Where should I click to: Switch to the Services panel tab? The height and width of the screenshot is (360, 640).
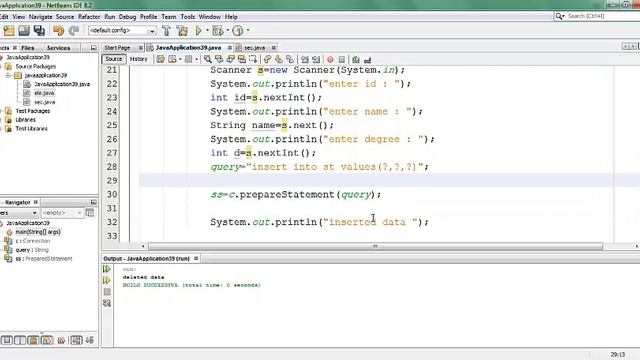click(58, 48)
